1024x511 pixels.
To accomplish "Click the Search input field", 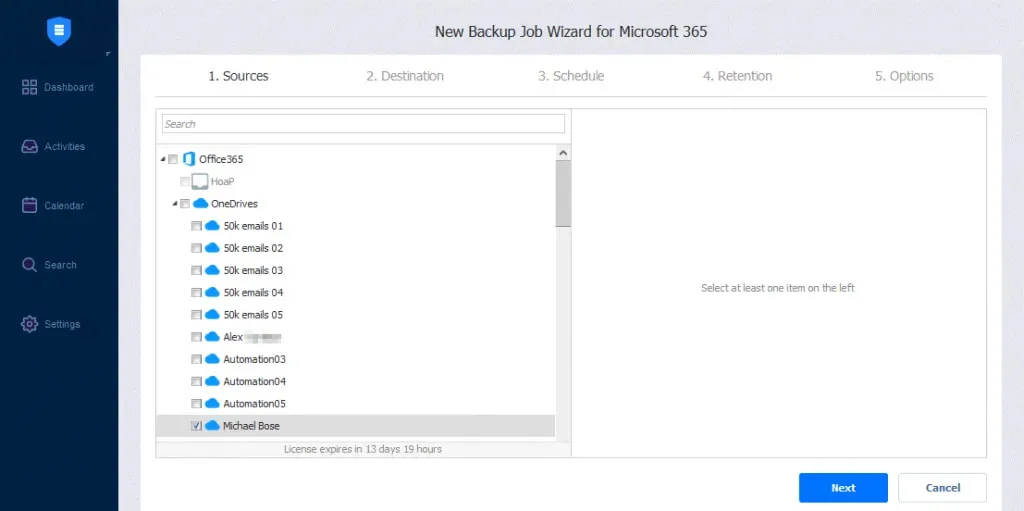I will tap(363, 124).
